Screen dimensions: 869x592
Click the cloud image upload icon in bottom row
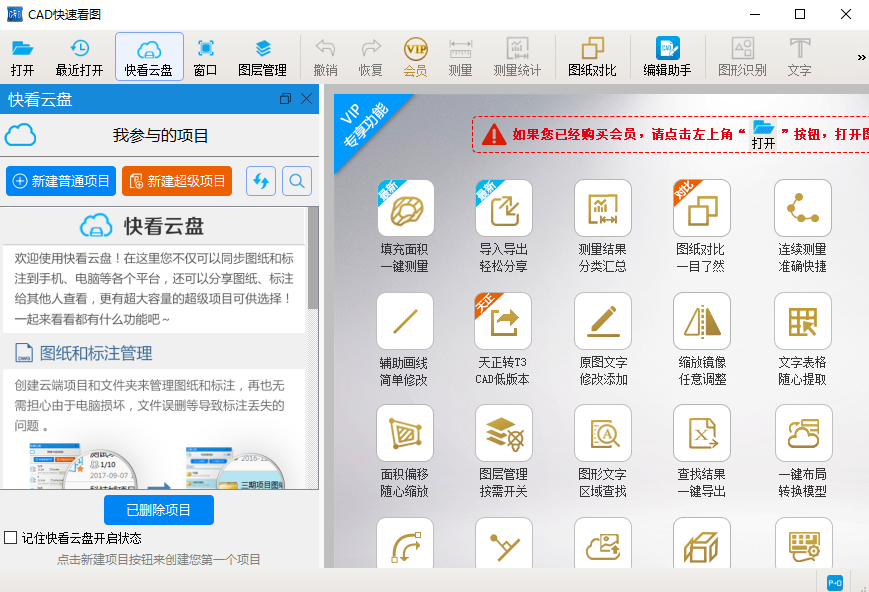pos(603,543)
